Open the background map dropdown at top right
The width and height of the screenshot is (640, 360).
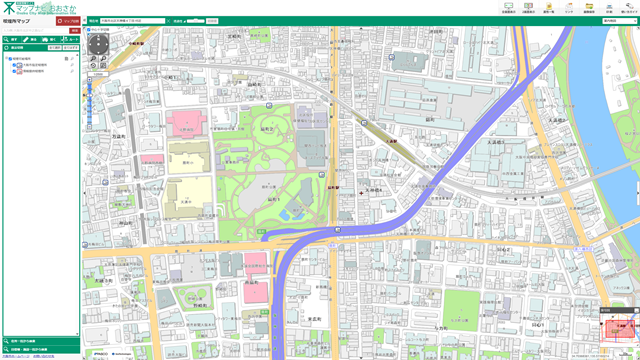pyautogui.click(x=620, y=21)
